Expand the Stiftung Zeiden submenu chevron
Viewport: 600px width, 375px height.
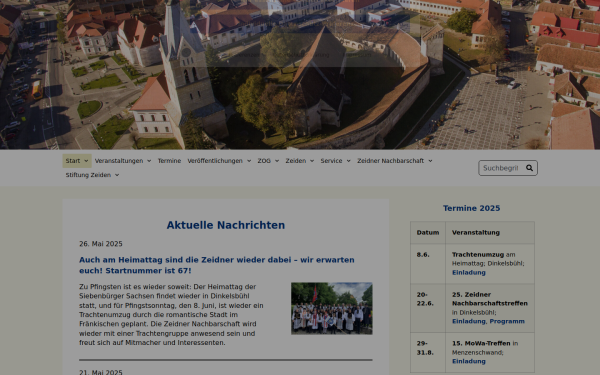[117, 175]
